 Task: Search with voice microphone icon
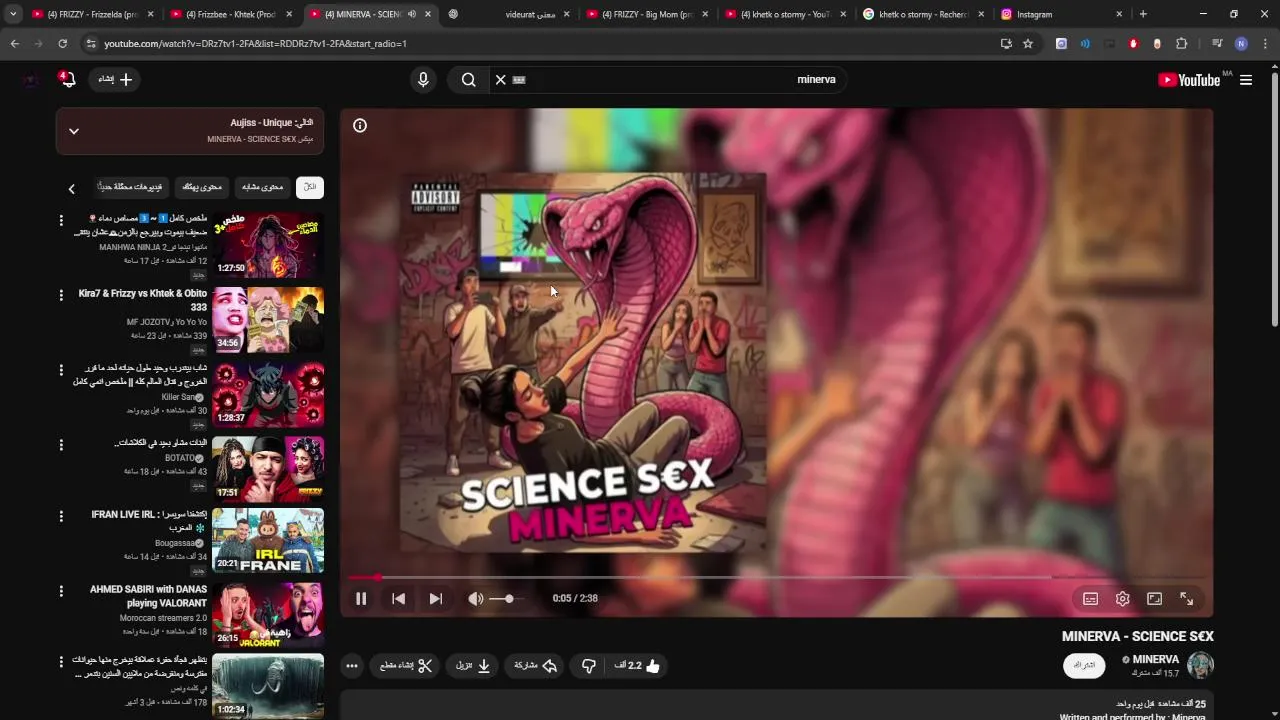pos(423,80)
